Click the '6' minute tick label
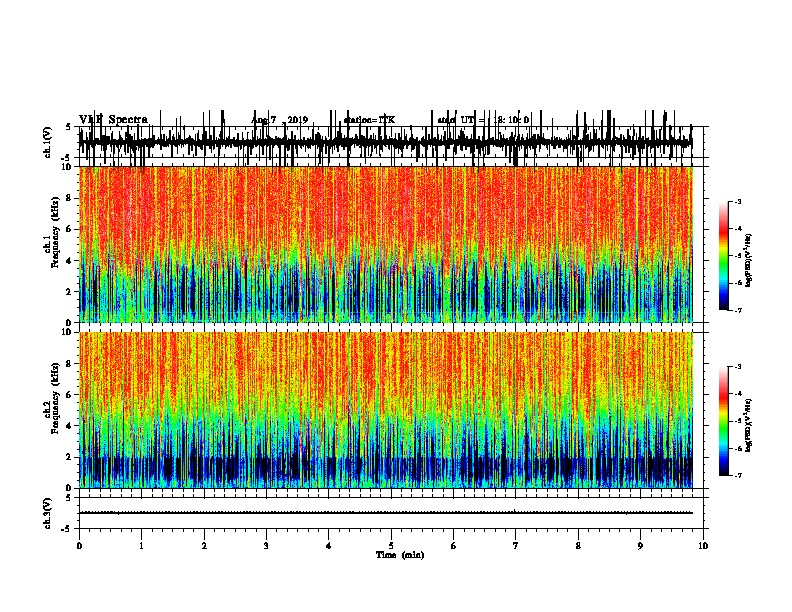This screenshot has height=612, width=792. point(454,546)
